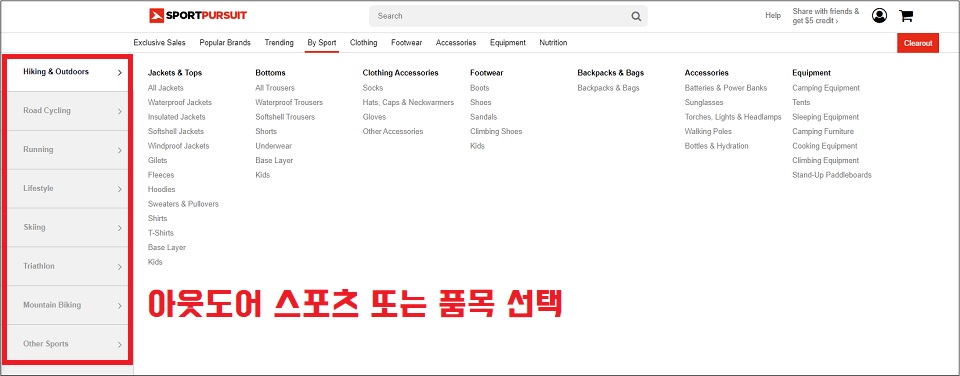960x376 pixels.
Task: Open Shorts link under Bottoms
Action: 266,132
